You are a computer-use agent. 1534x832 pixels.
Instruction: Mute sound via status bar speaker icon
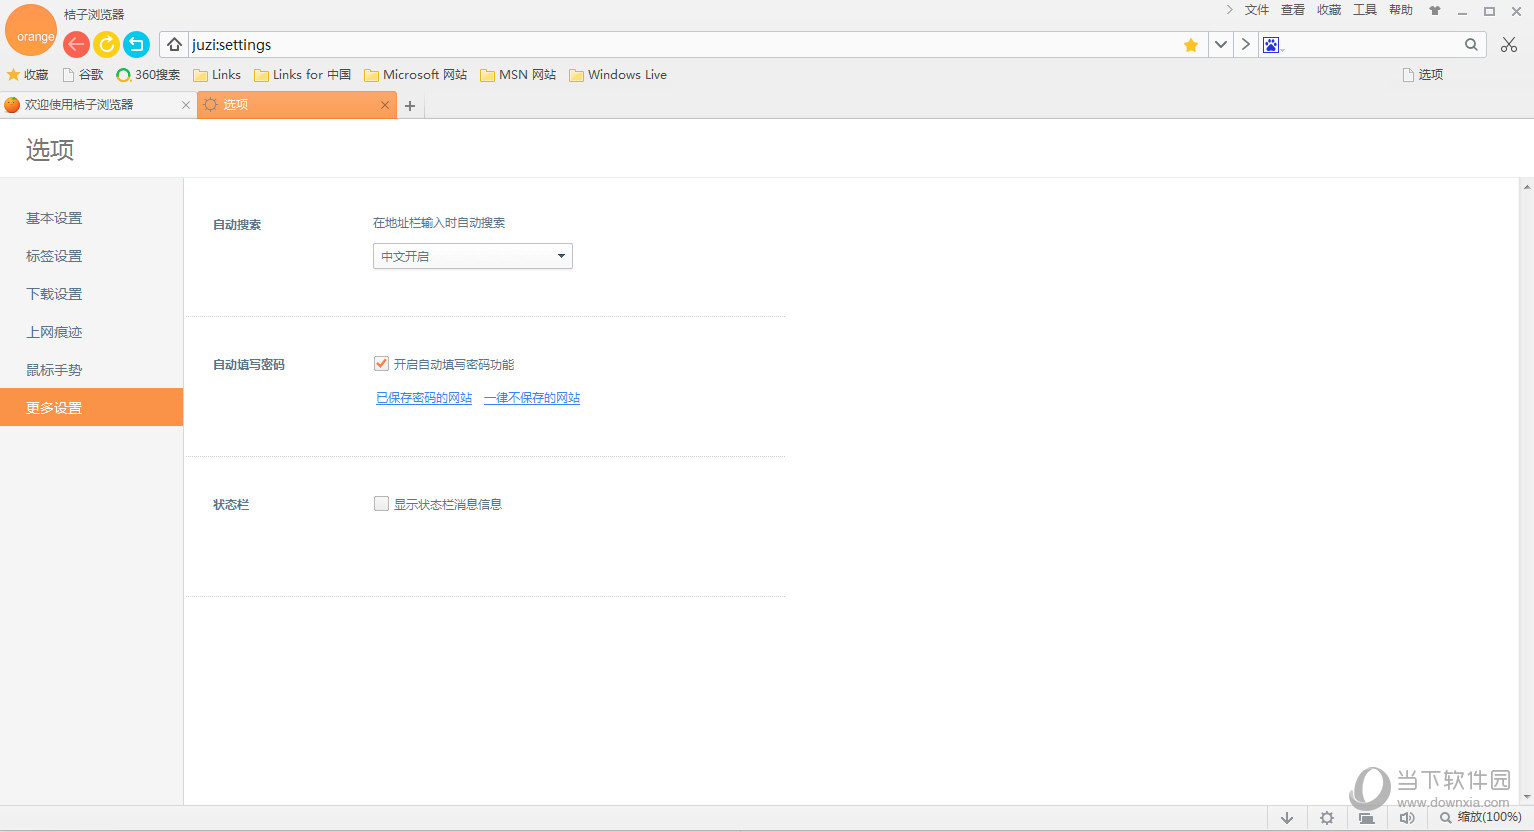pyautogui.click(x=1407, y=818)
